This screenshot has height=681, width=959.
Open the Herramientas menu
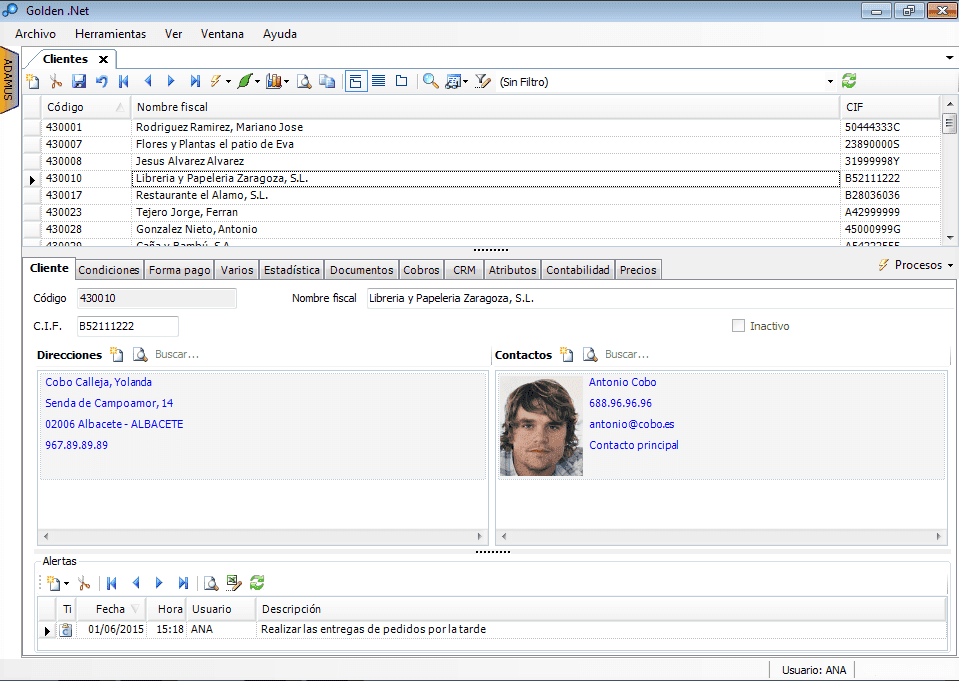coord(110,34)
